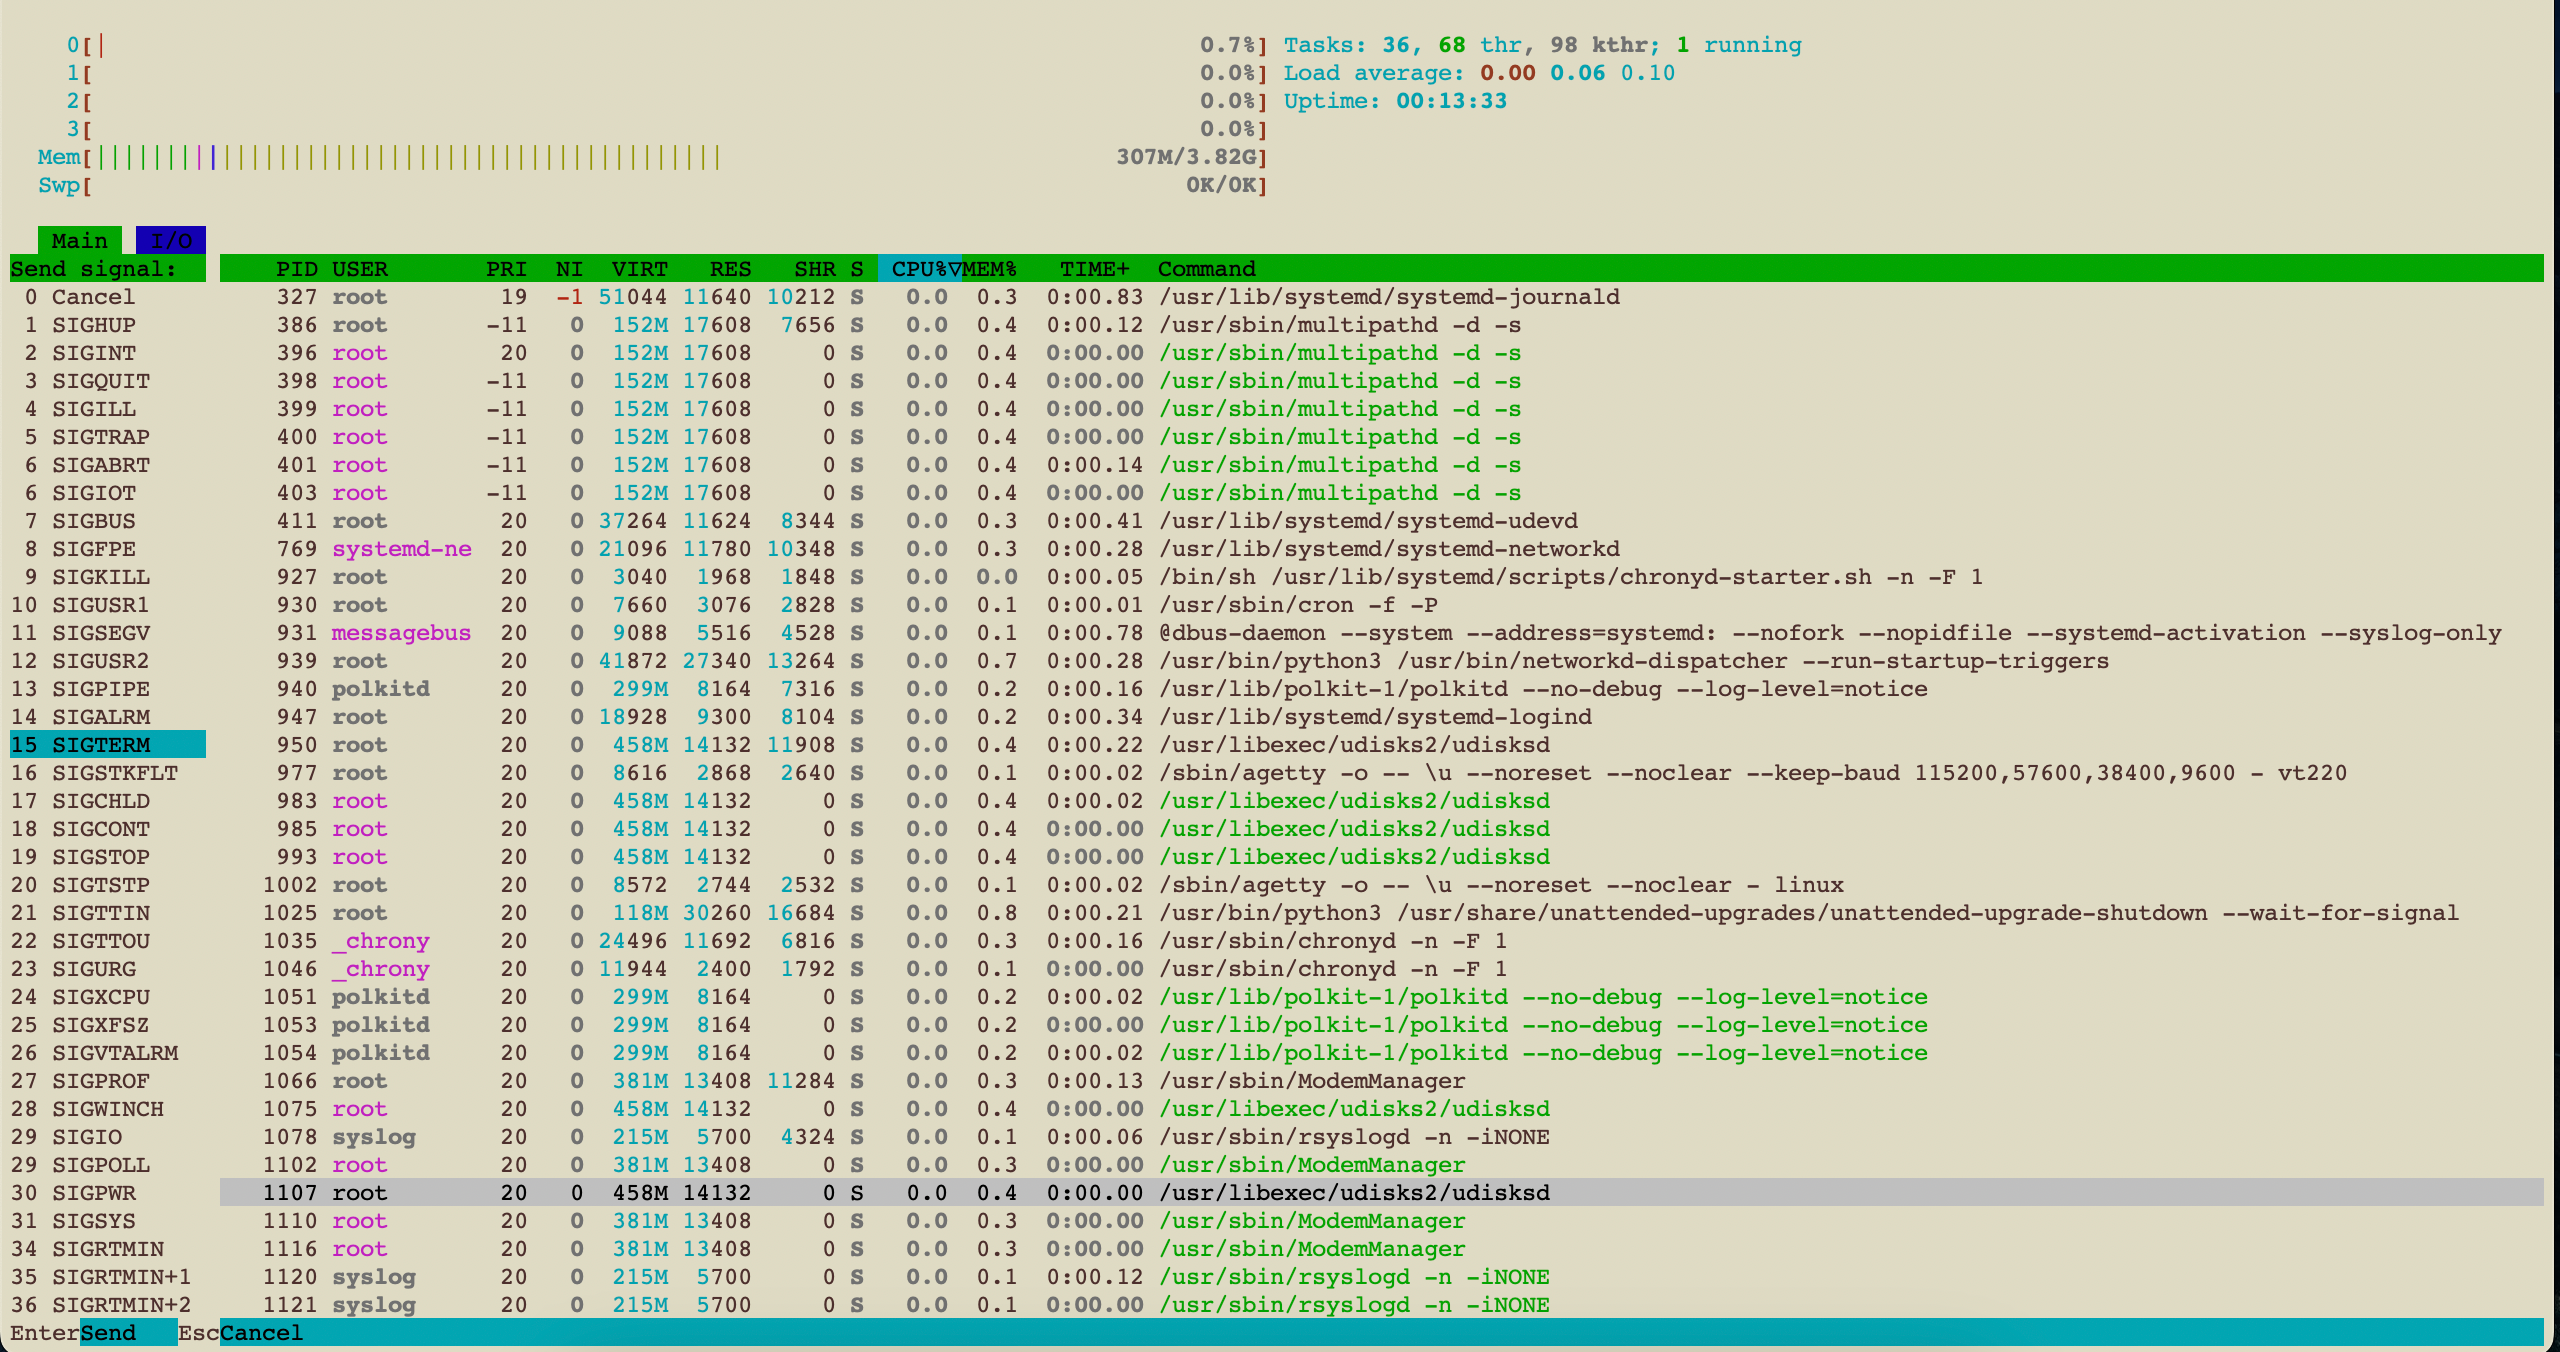Viewport: 2560px width, 1352px height.
Task: Select ModemManager process PID 1066
Action: point(1381,1081)
